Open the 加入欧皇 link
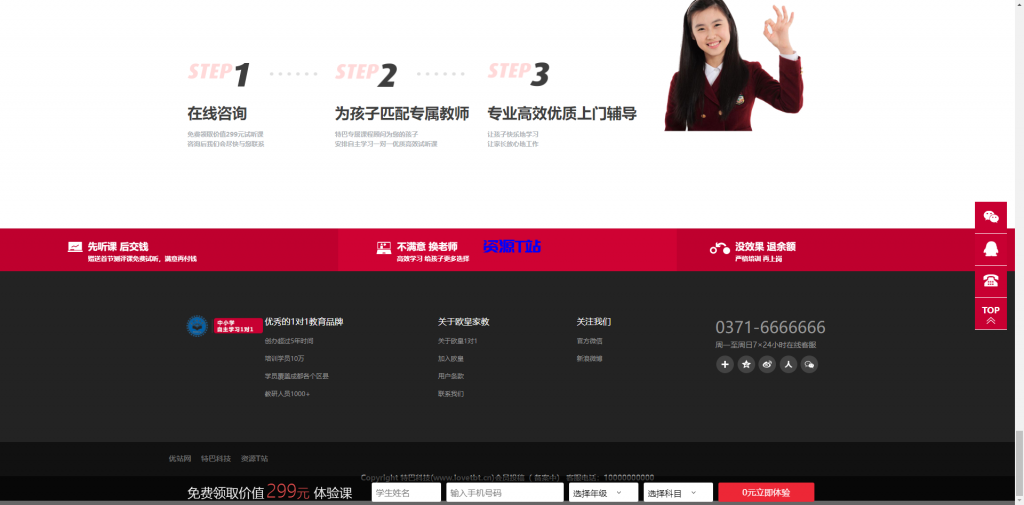Image resolution: width=1024 pixels, height=505 pixels. [451, 359]
